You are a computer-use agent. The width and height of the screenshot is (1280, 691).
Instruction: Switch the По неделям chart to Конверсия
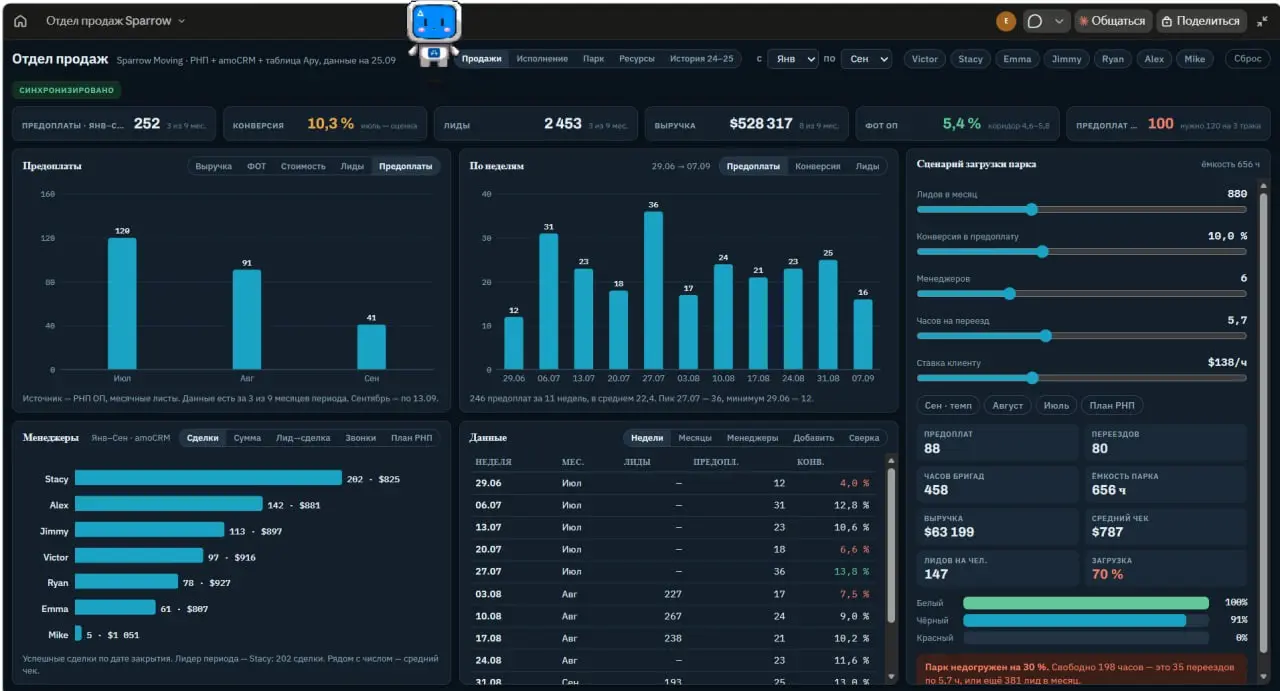point(818,166)
